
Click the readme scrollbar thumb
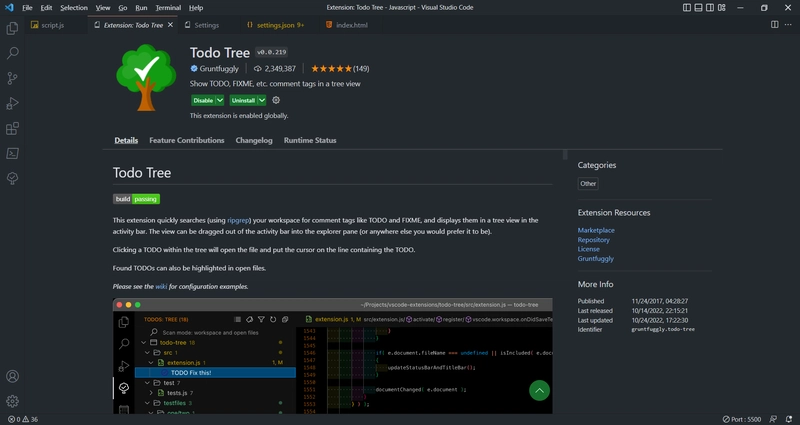[565, 155]
